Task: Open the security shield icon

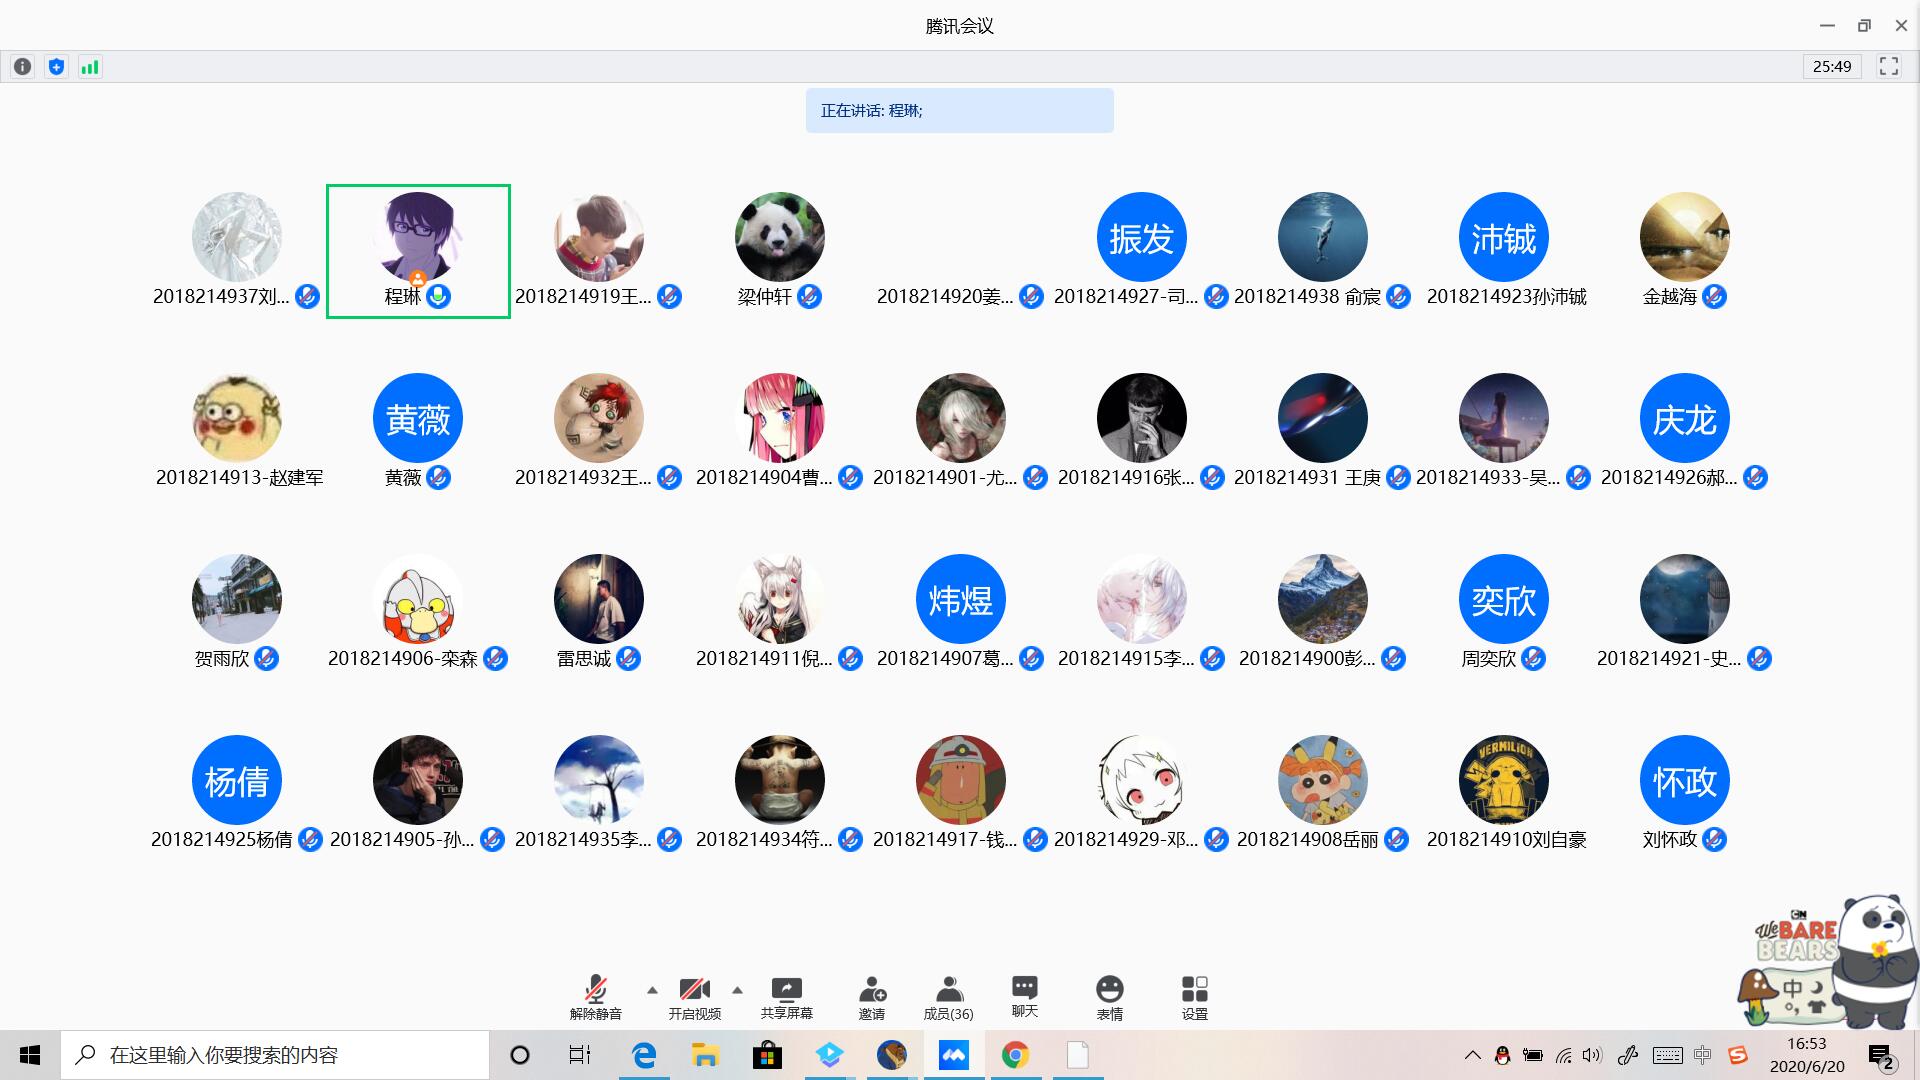Action: tap(56, 67)
